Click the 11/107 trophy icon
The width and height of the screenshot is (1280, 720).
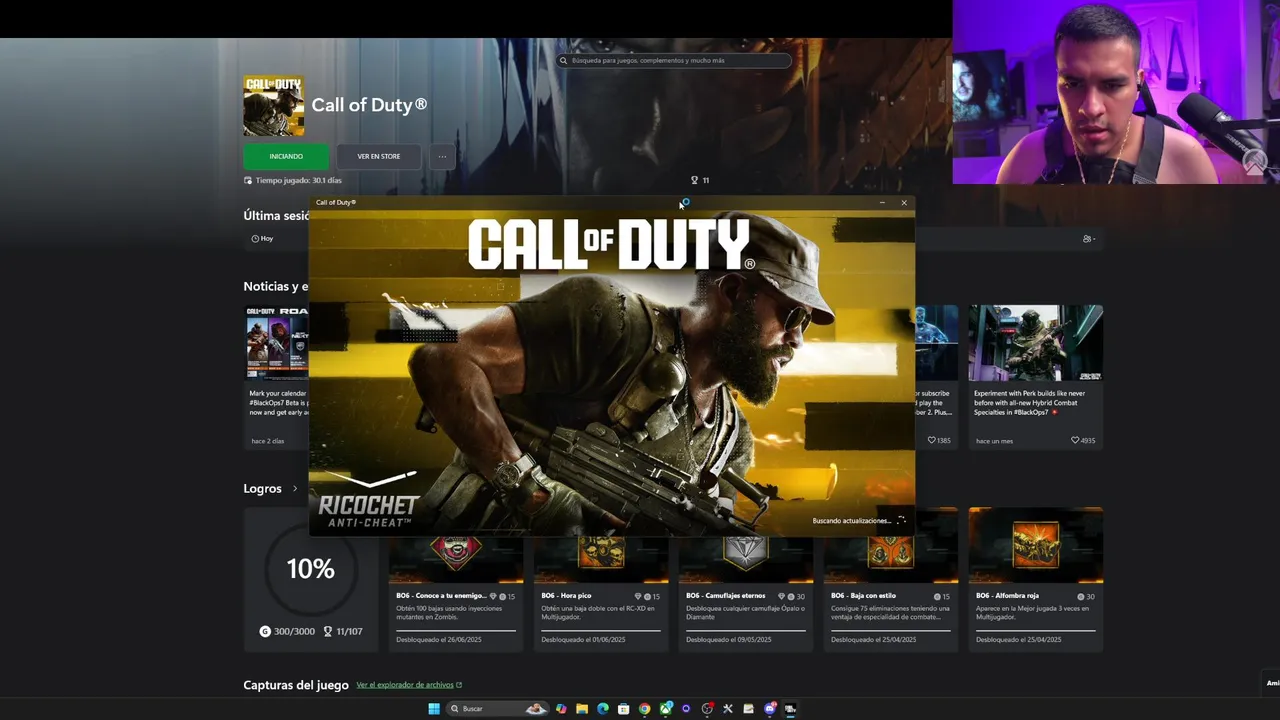tap(327, 632)
